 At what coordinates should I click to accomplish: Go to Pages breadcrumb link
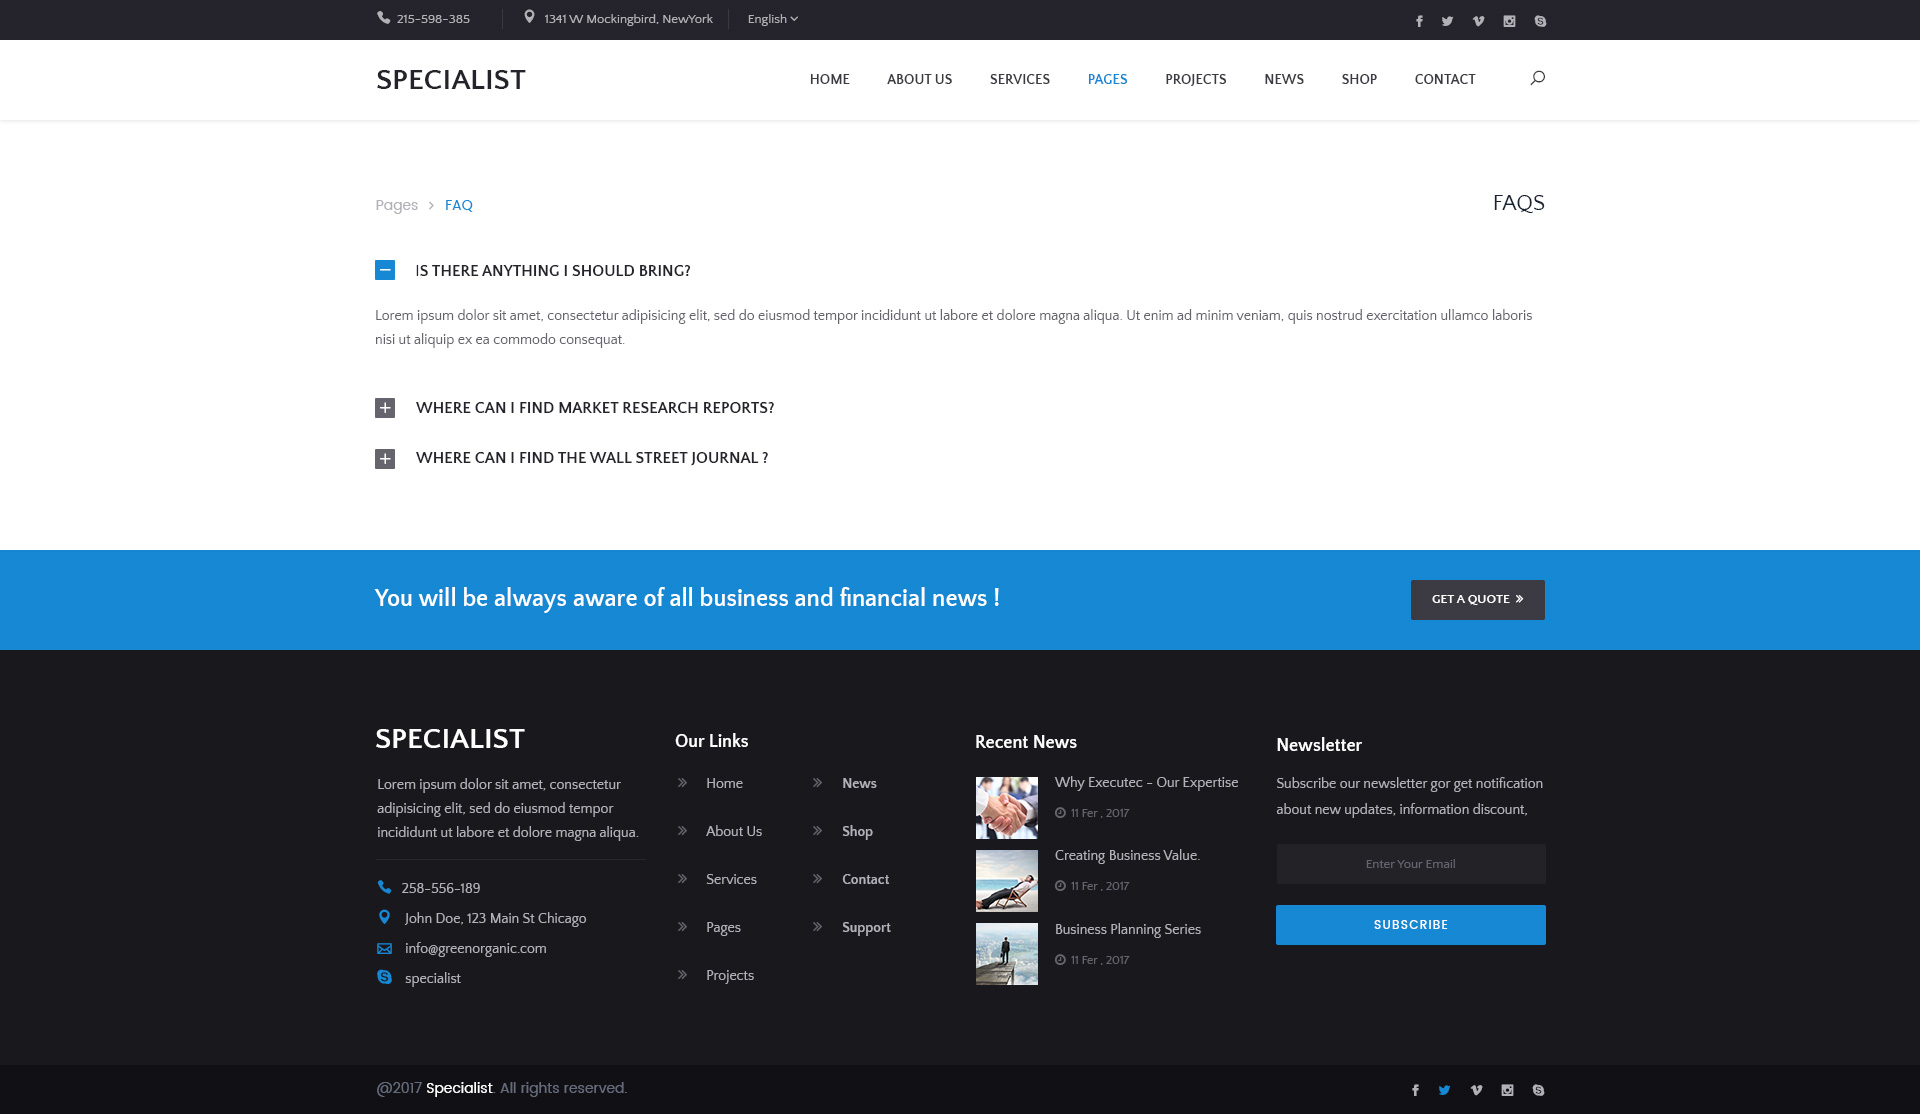396,205
